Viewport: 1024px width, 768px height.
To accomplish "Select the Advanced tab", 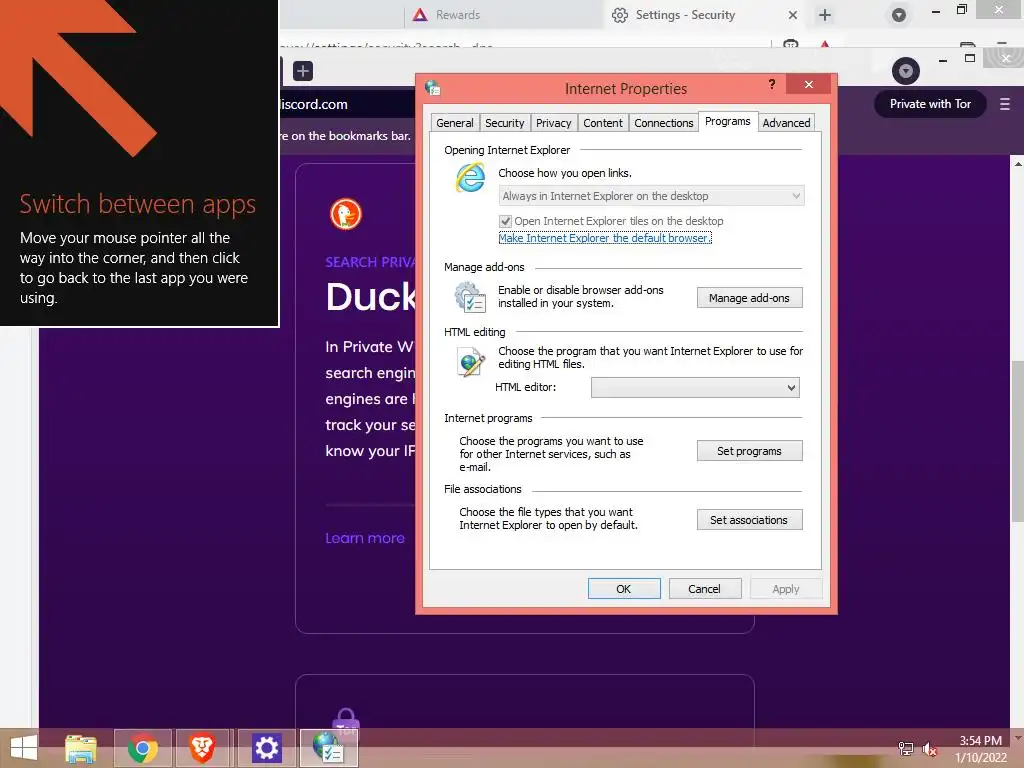I will 786,123.
